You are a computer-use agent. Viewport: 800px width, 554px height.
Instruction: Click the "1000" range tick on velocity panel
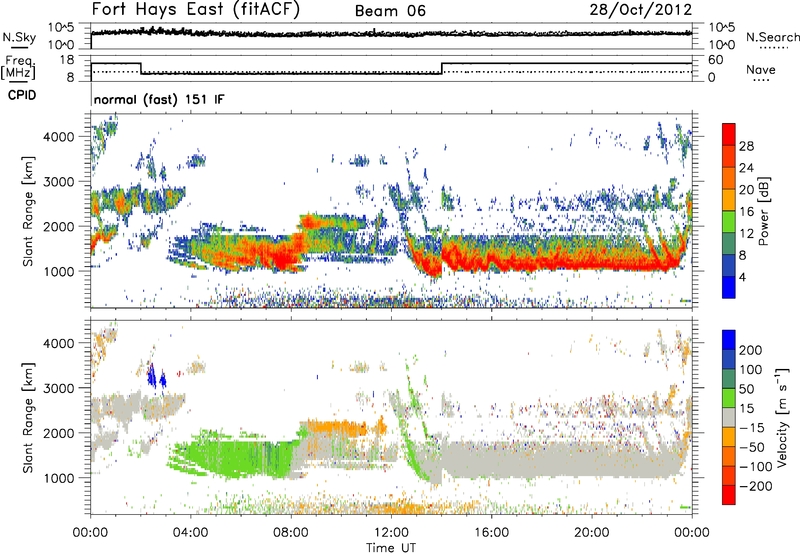pyautogui.click(x=58, y=479)
